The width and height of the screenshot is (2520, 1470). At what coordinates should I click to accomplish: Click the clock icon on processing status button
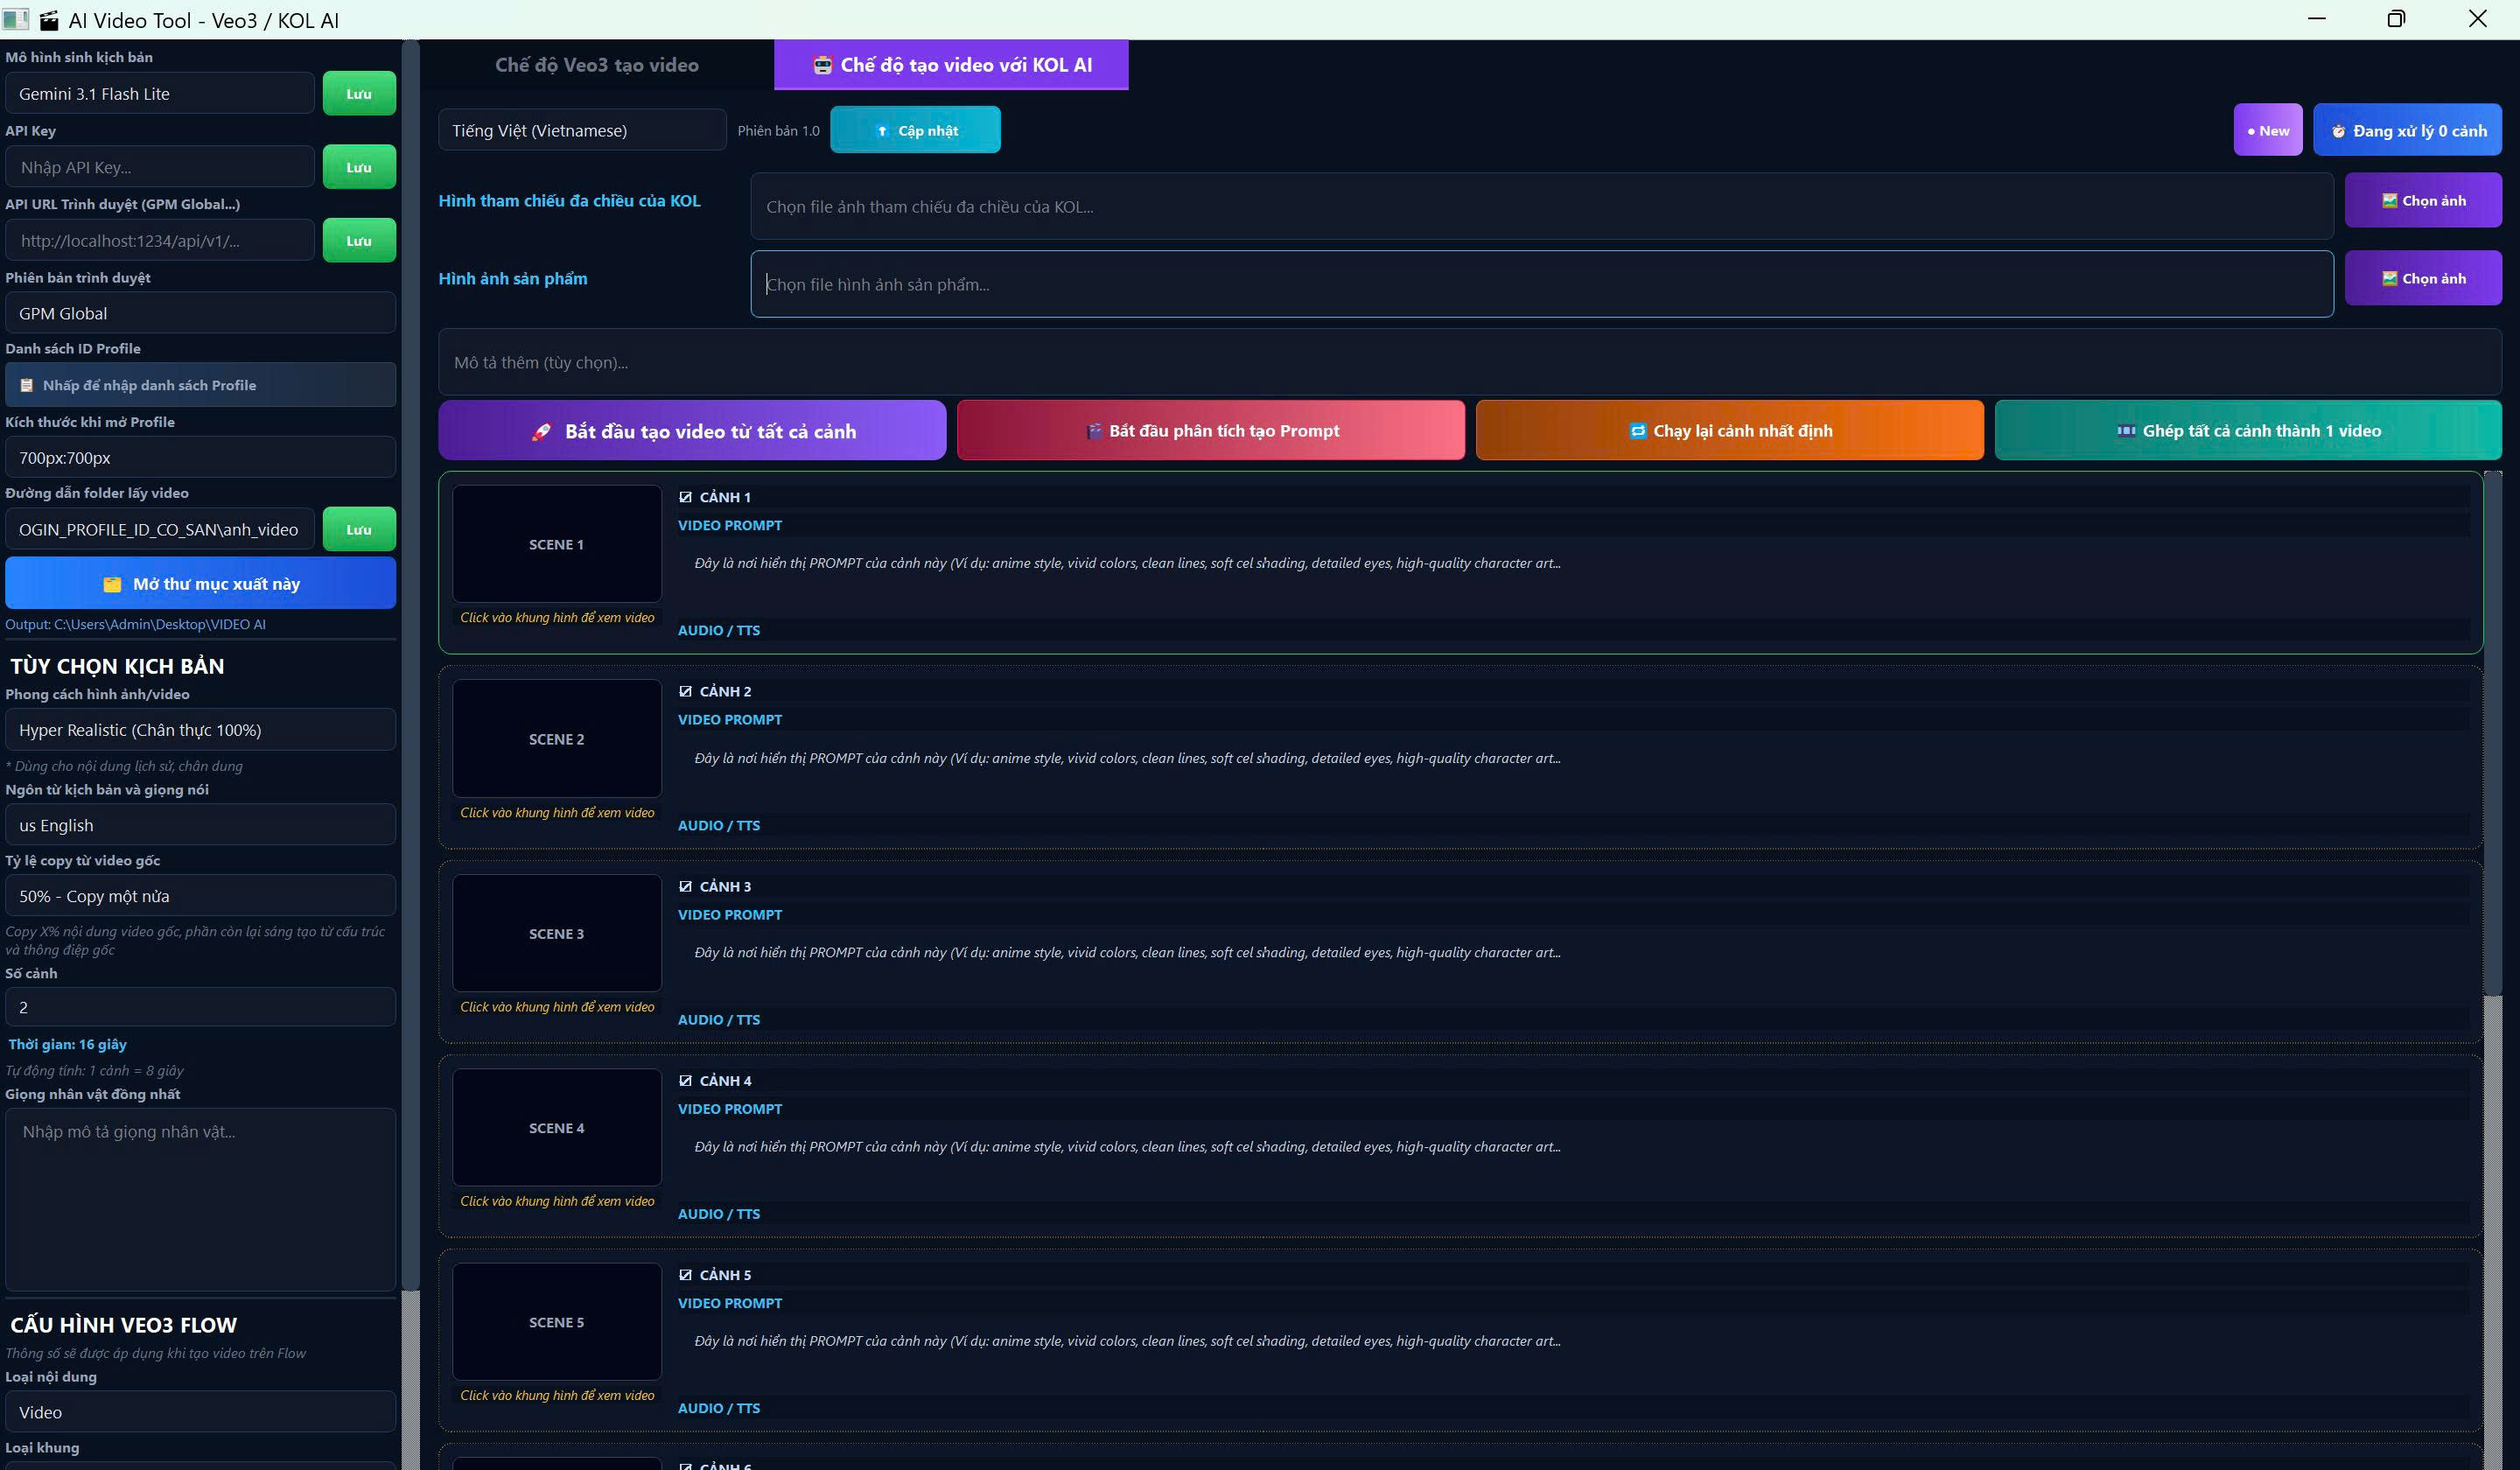[x=2338, y=131]
